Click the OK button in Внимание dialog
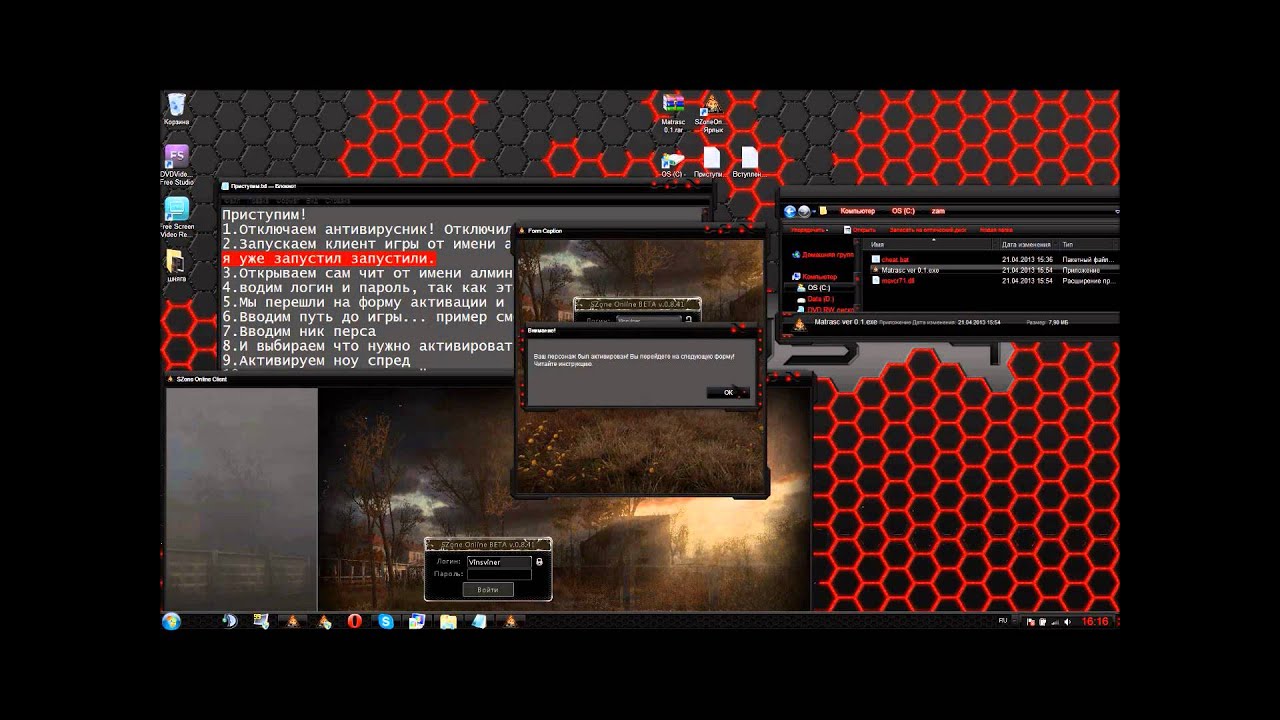 (x=728, y=392)
